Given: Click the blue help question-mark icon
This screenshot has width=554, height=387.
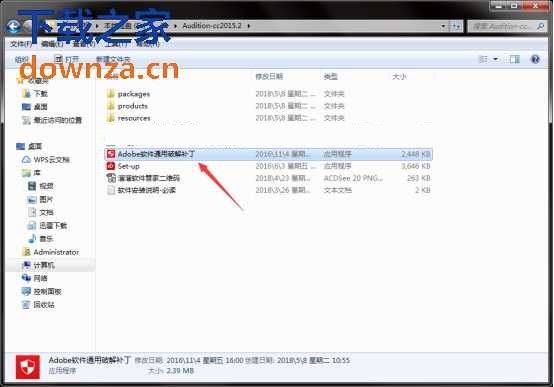Looking at the screenshot, I should [x=535, y=59].
